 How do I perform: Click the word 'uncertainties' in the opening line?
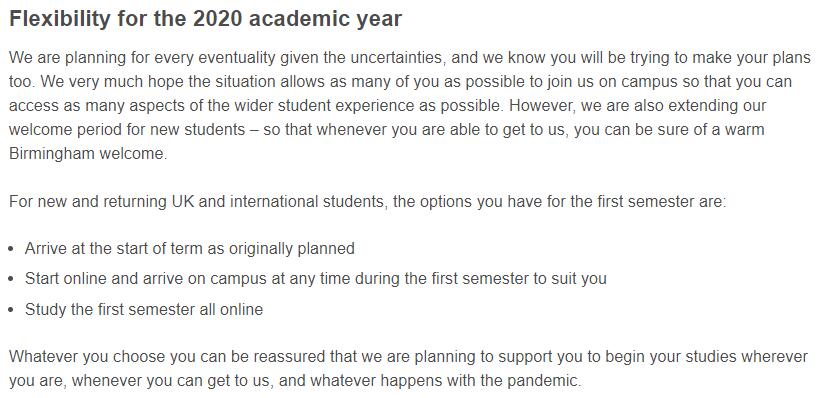click(395, 57)
